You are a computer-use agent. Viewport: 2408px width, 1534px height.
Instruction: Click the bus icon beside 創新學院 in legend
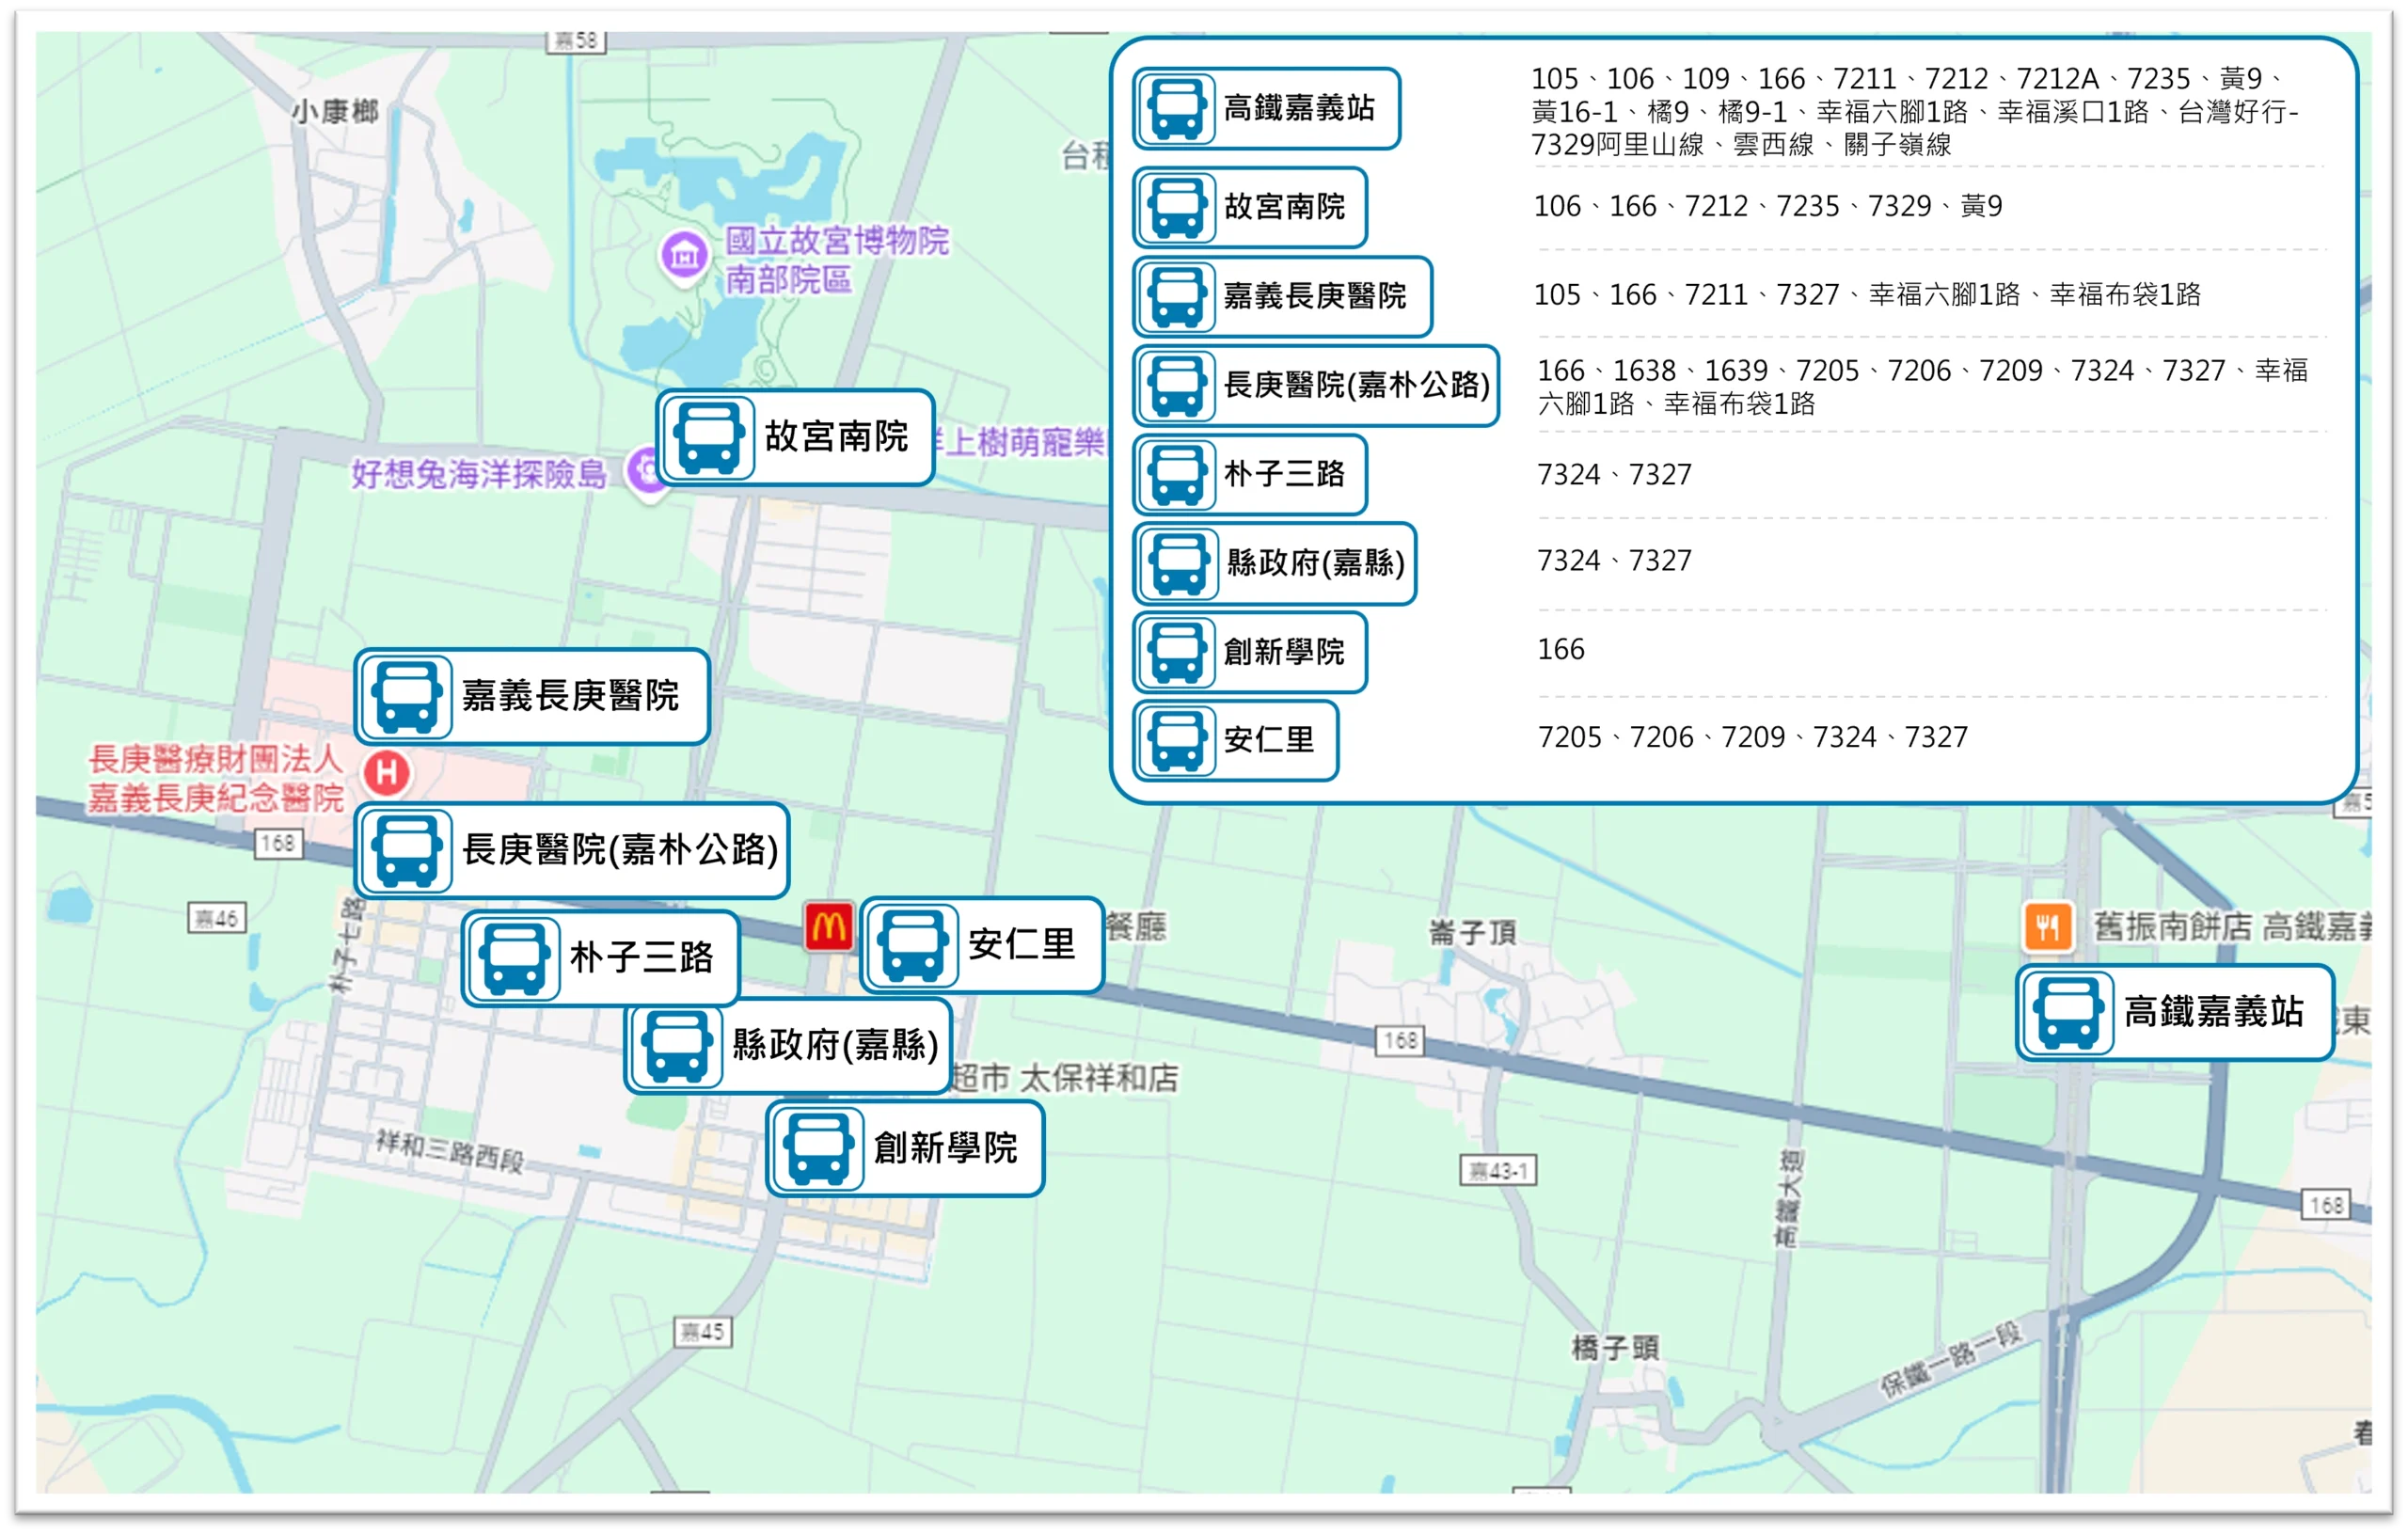click(x=1180, y=651)
